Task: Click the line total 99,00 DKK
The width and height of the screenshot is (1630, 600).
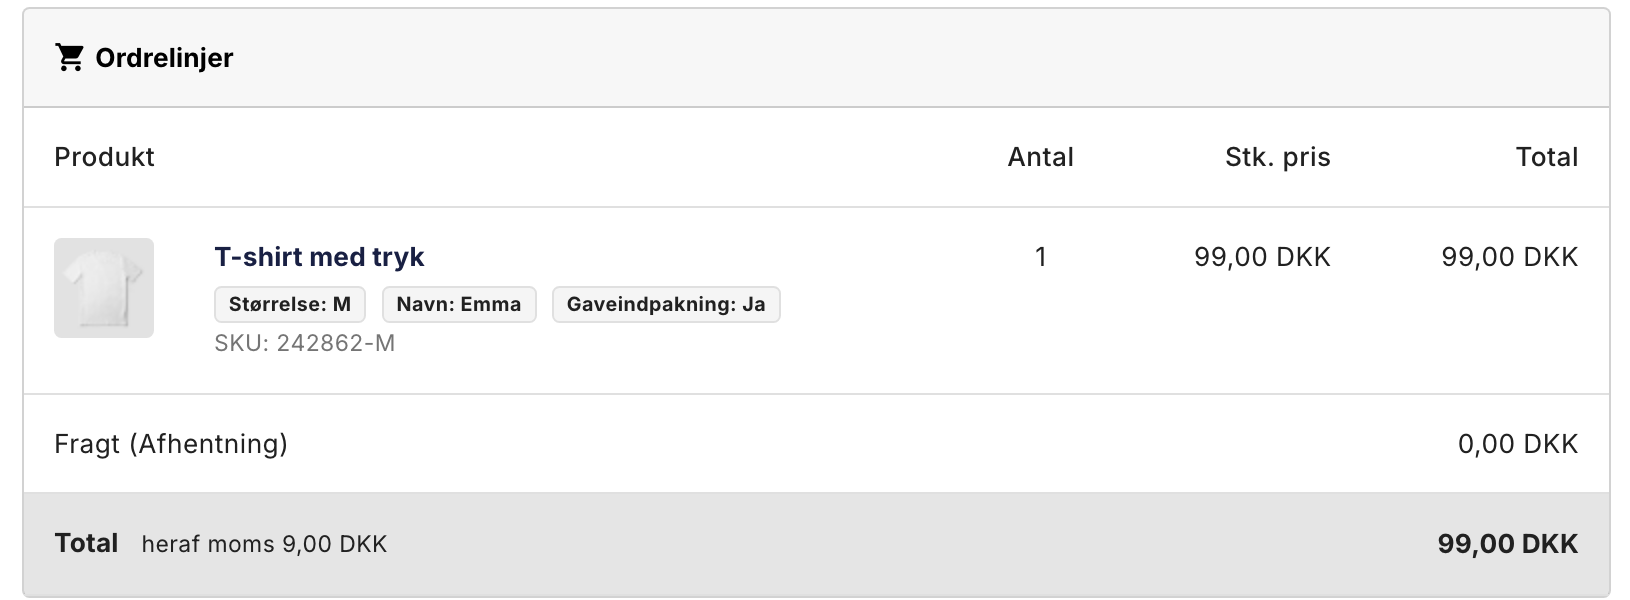Action: pos(1509,257)
